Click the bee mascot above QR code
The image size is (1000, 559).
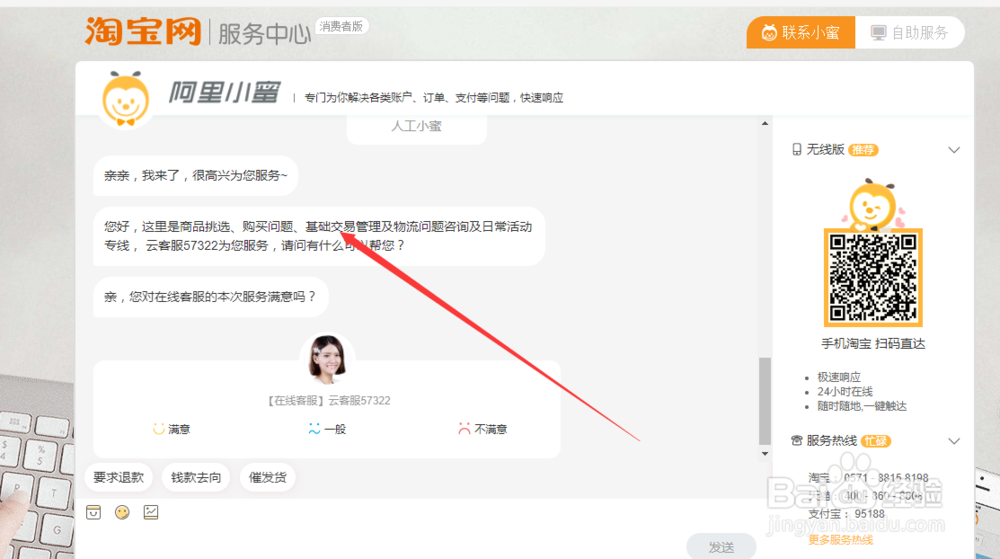click(x=873, y=204)
